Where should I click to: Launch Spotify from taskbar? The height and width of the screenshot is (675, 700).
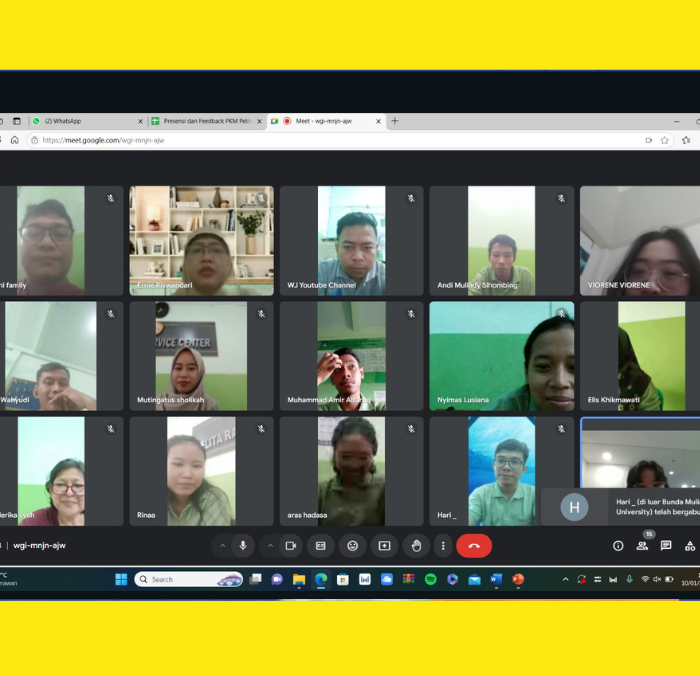pos(430,579)
